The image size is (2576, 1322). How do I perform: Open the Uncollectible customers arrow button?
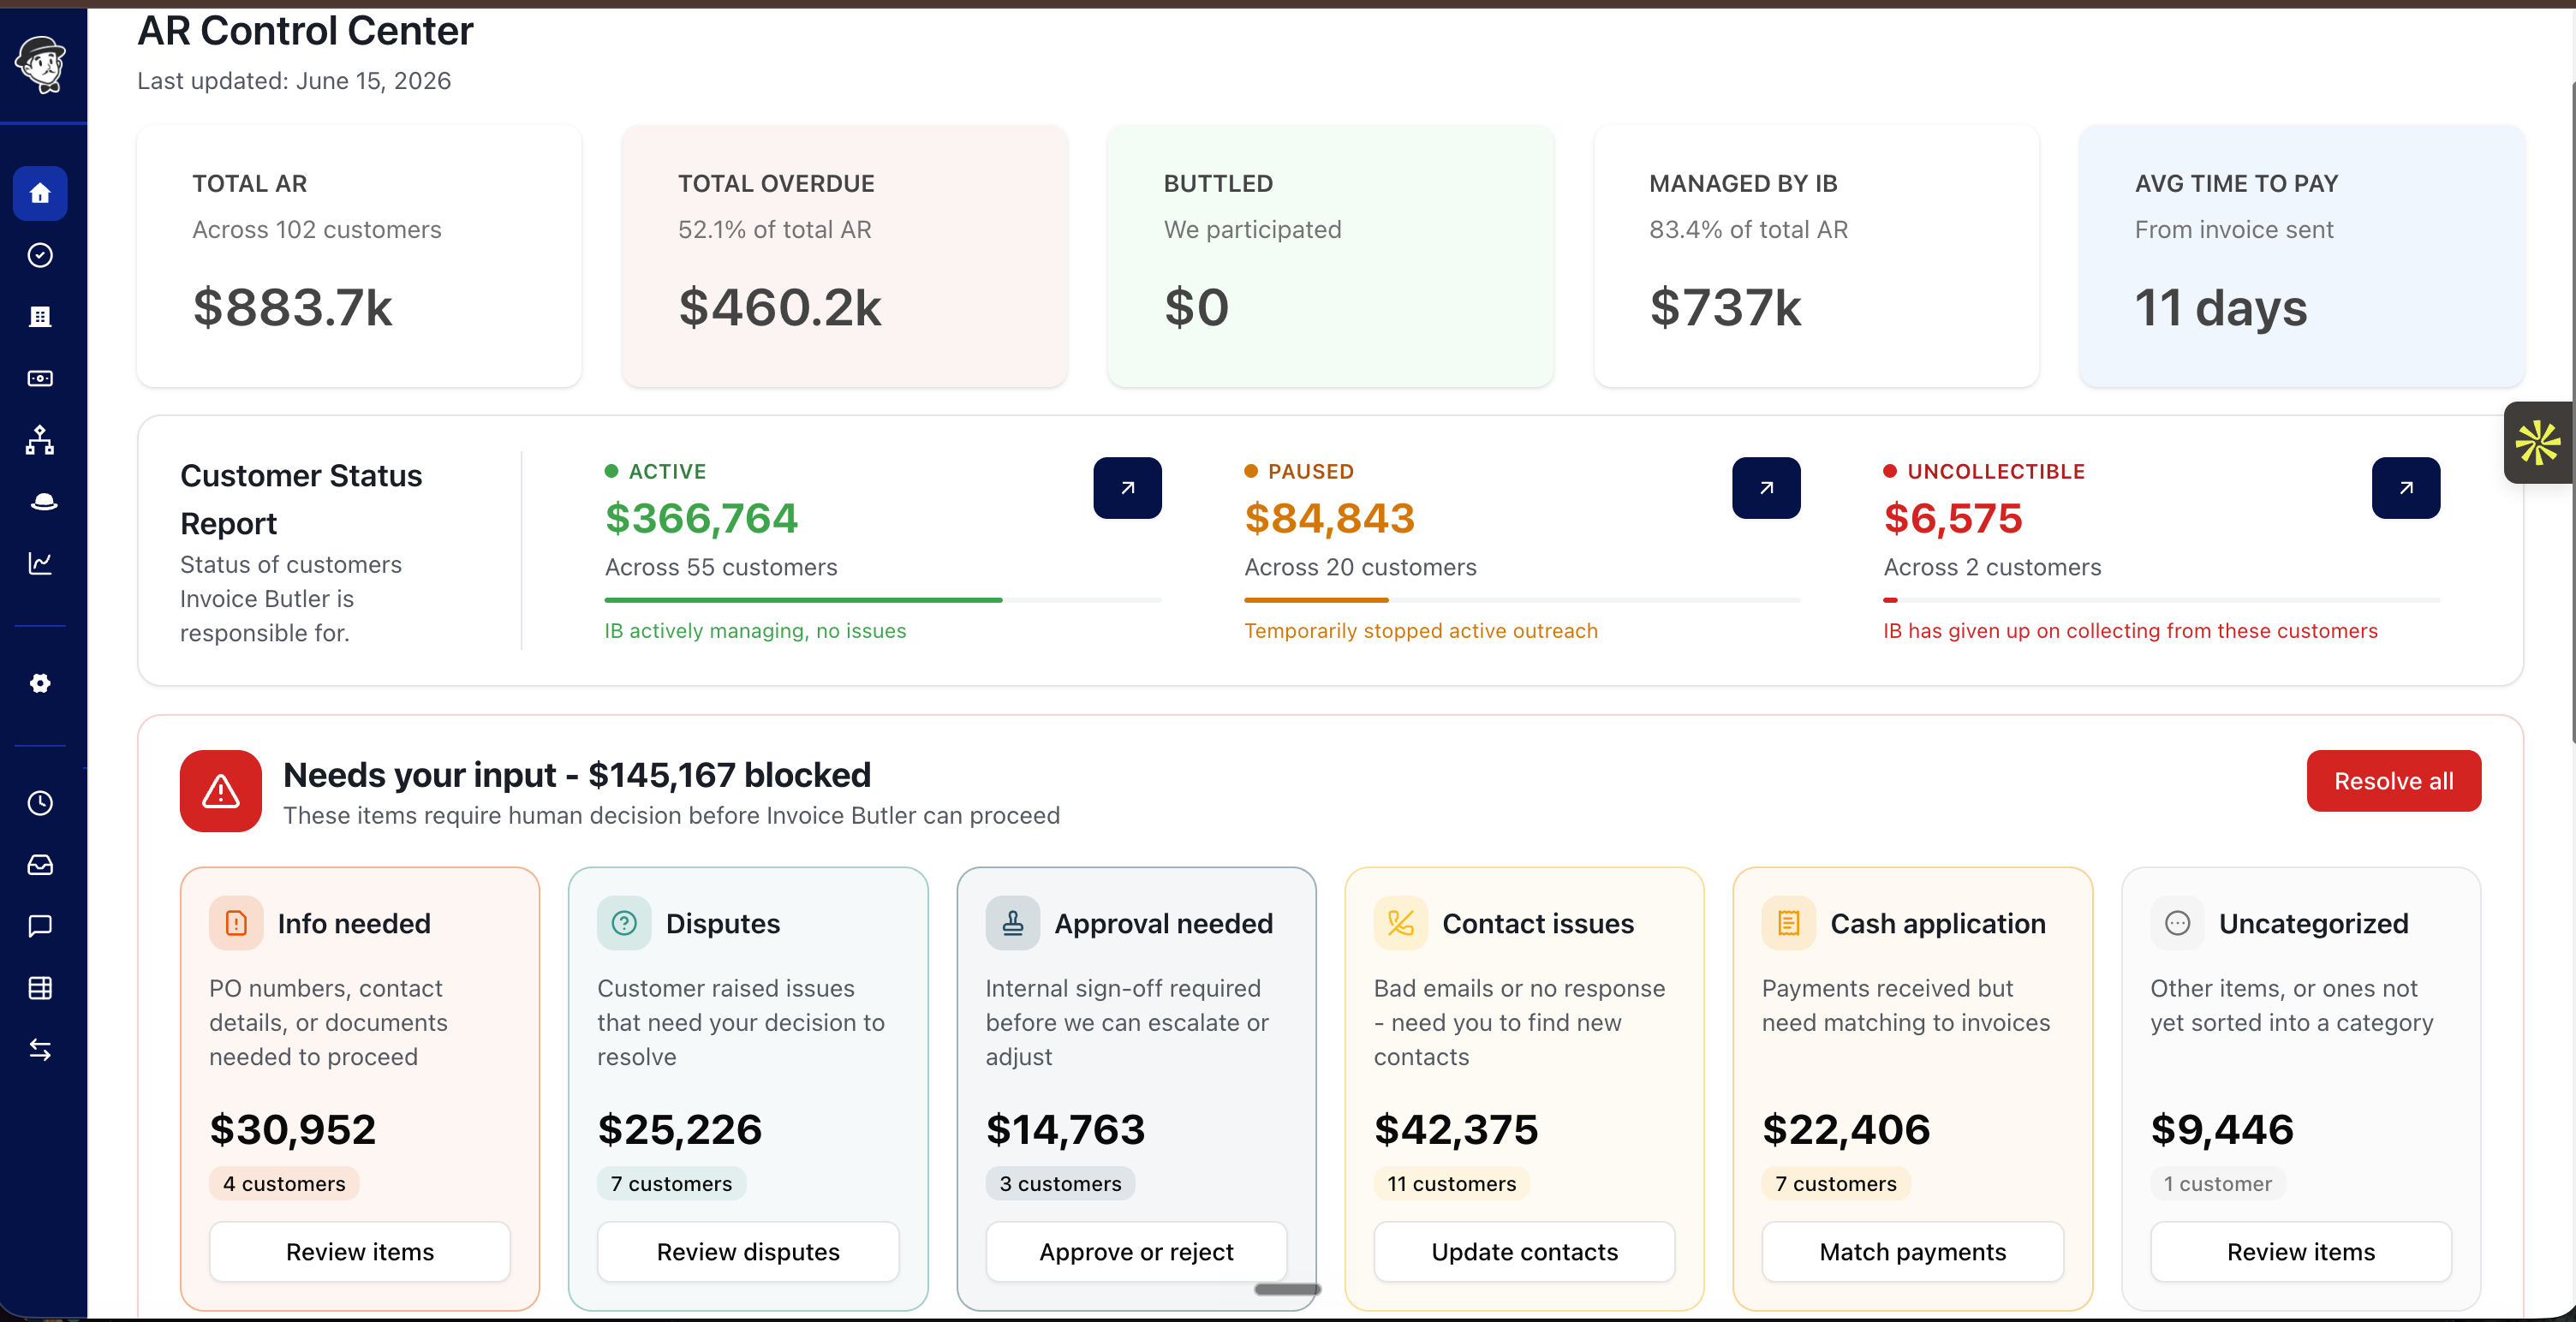(2405, 488)
